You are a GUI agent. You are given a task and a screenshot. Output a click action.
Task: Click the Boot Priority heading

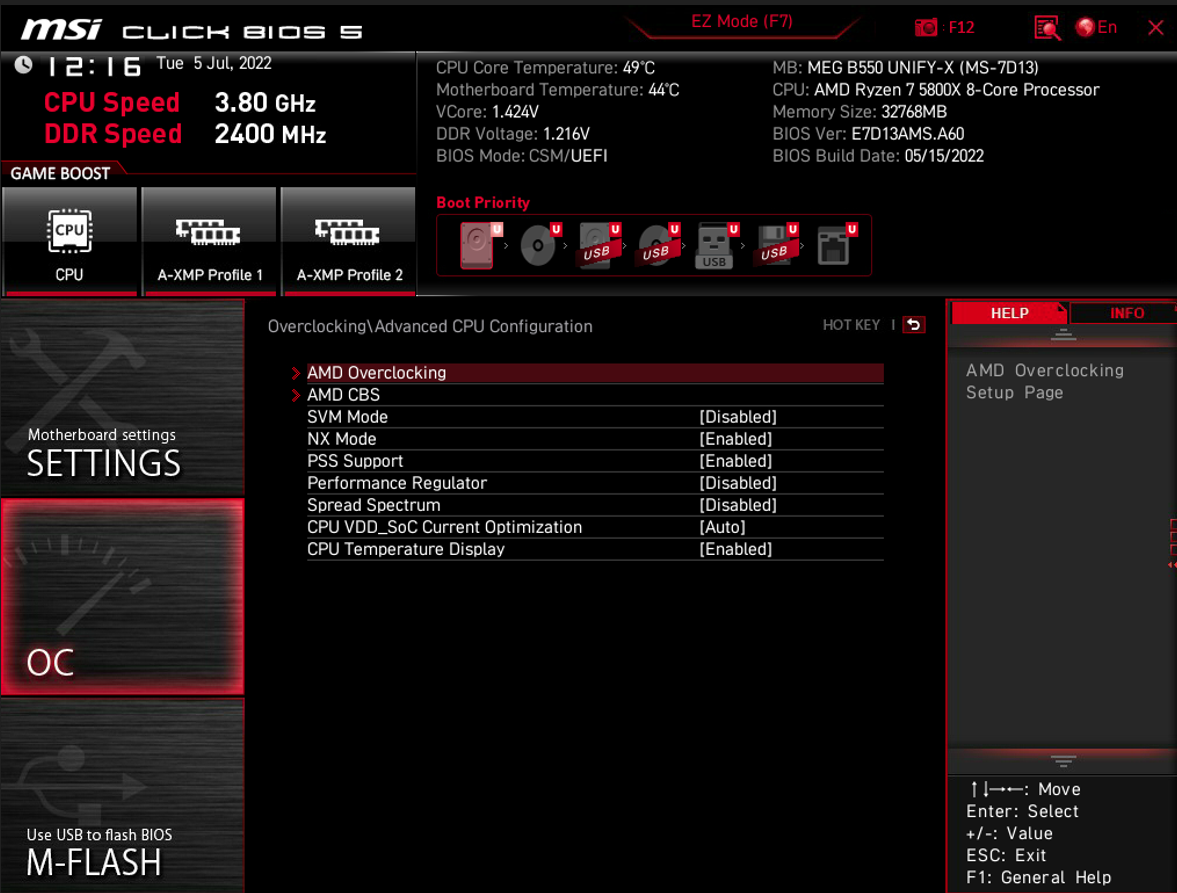tap(483, 203)
